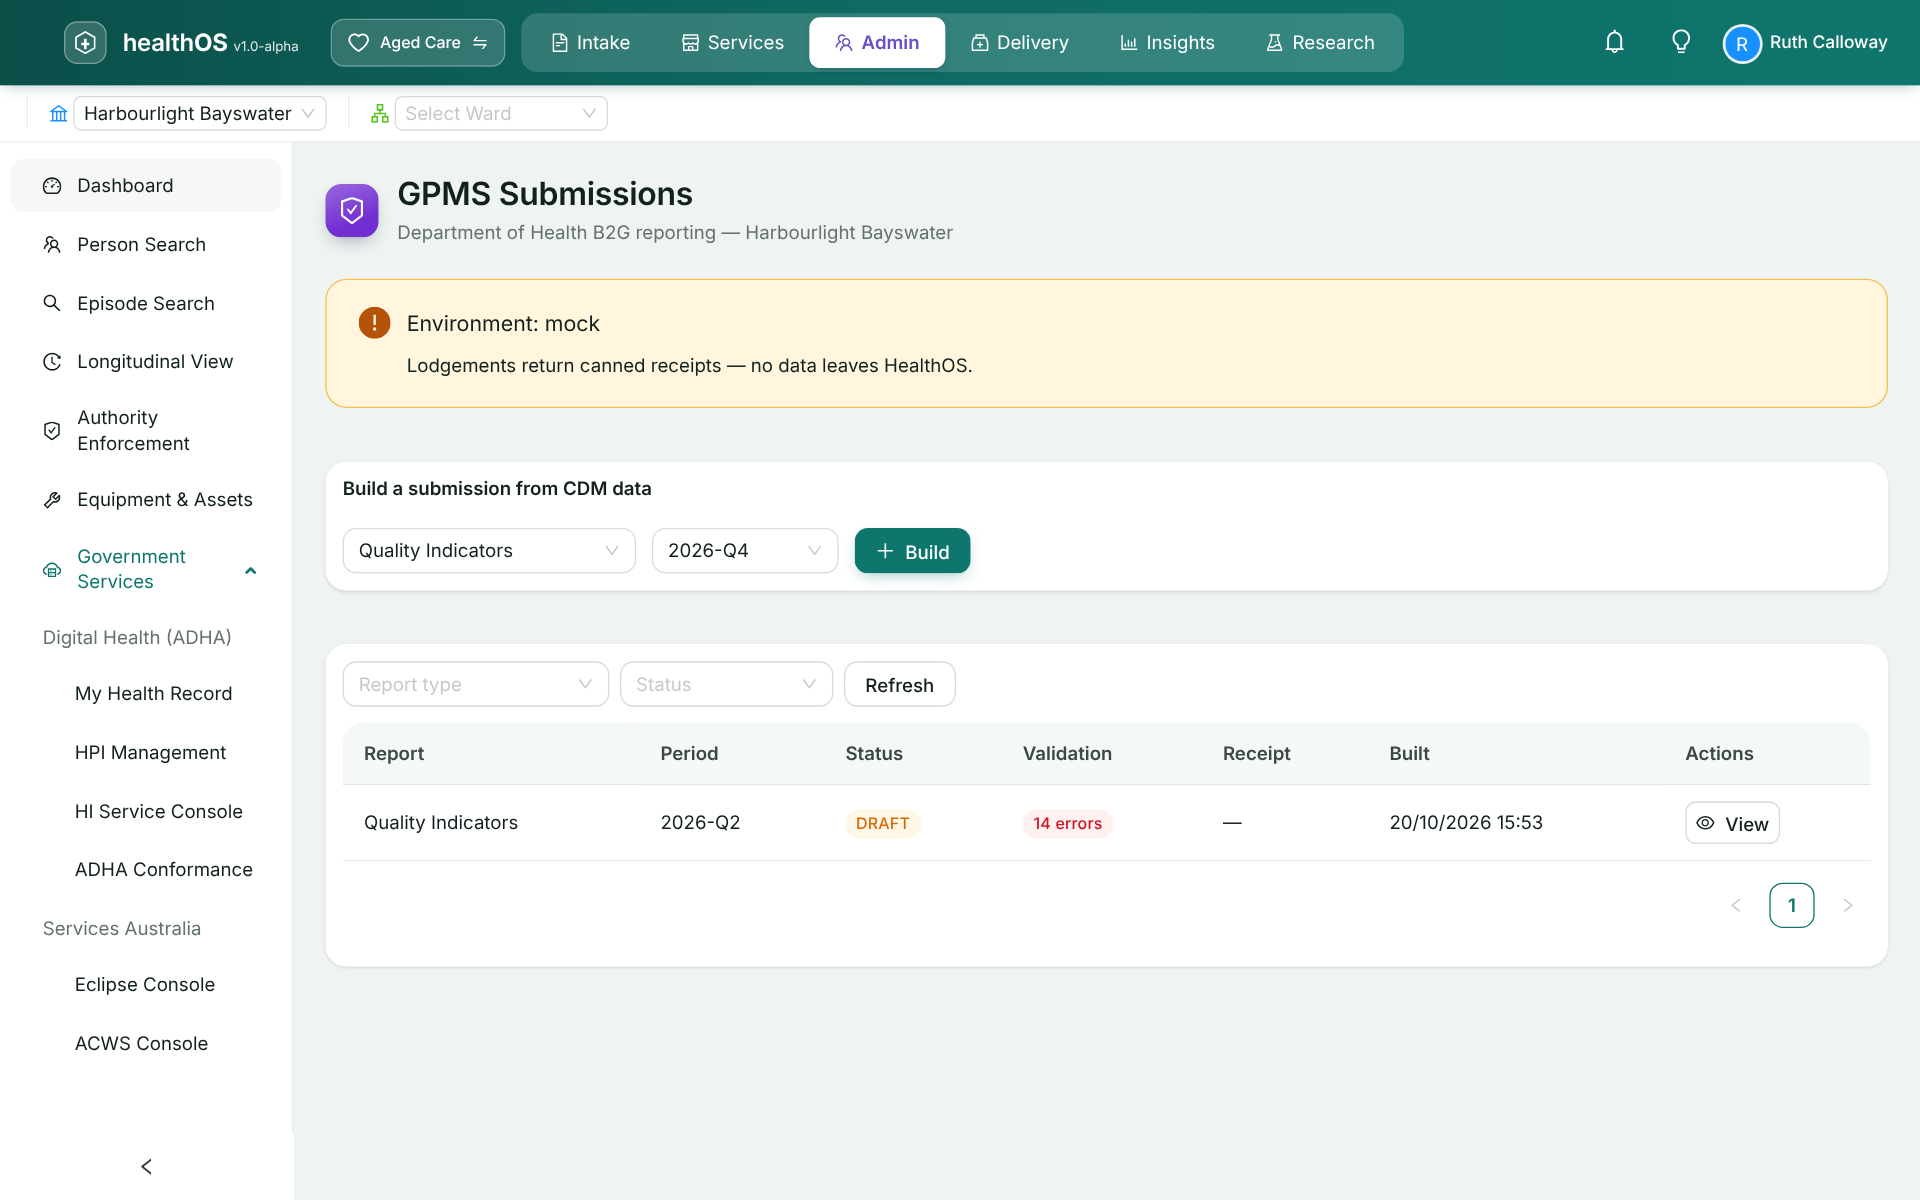1920x1200 pixels.
Task: Open the Delivery tab
Action: [1020, 43]
